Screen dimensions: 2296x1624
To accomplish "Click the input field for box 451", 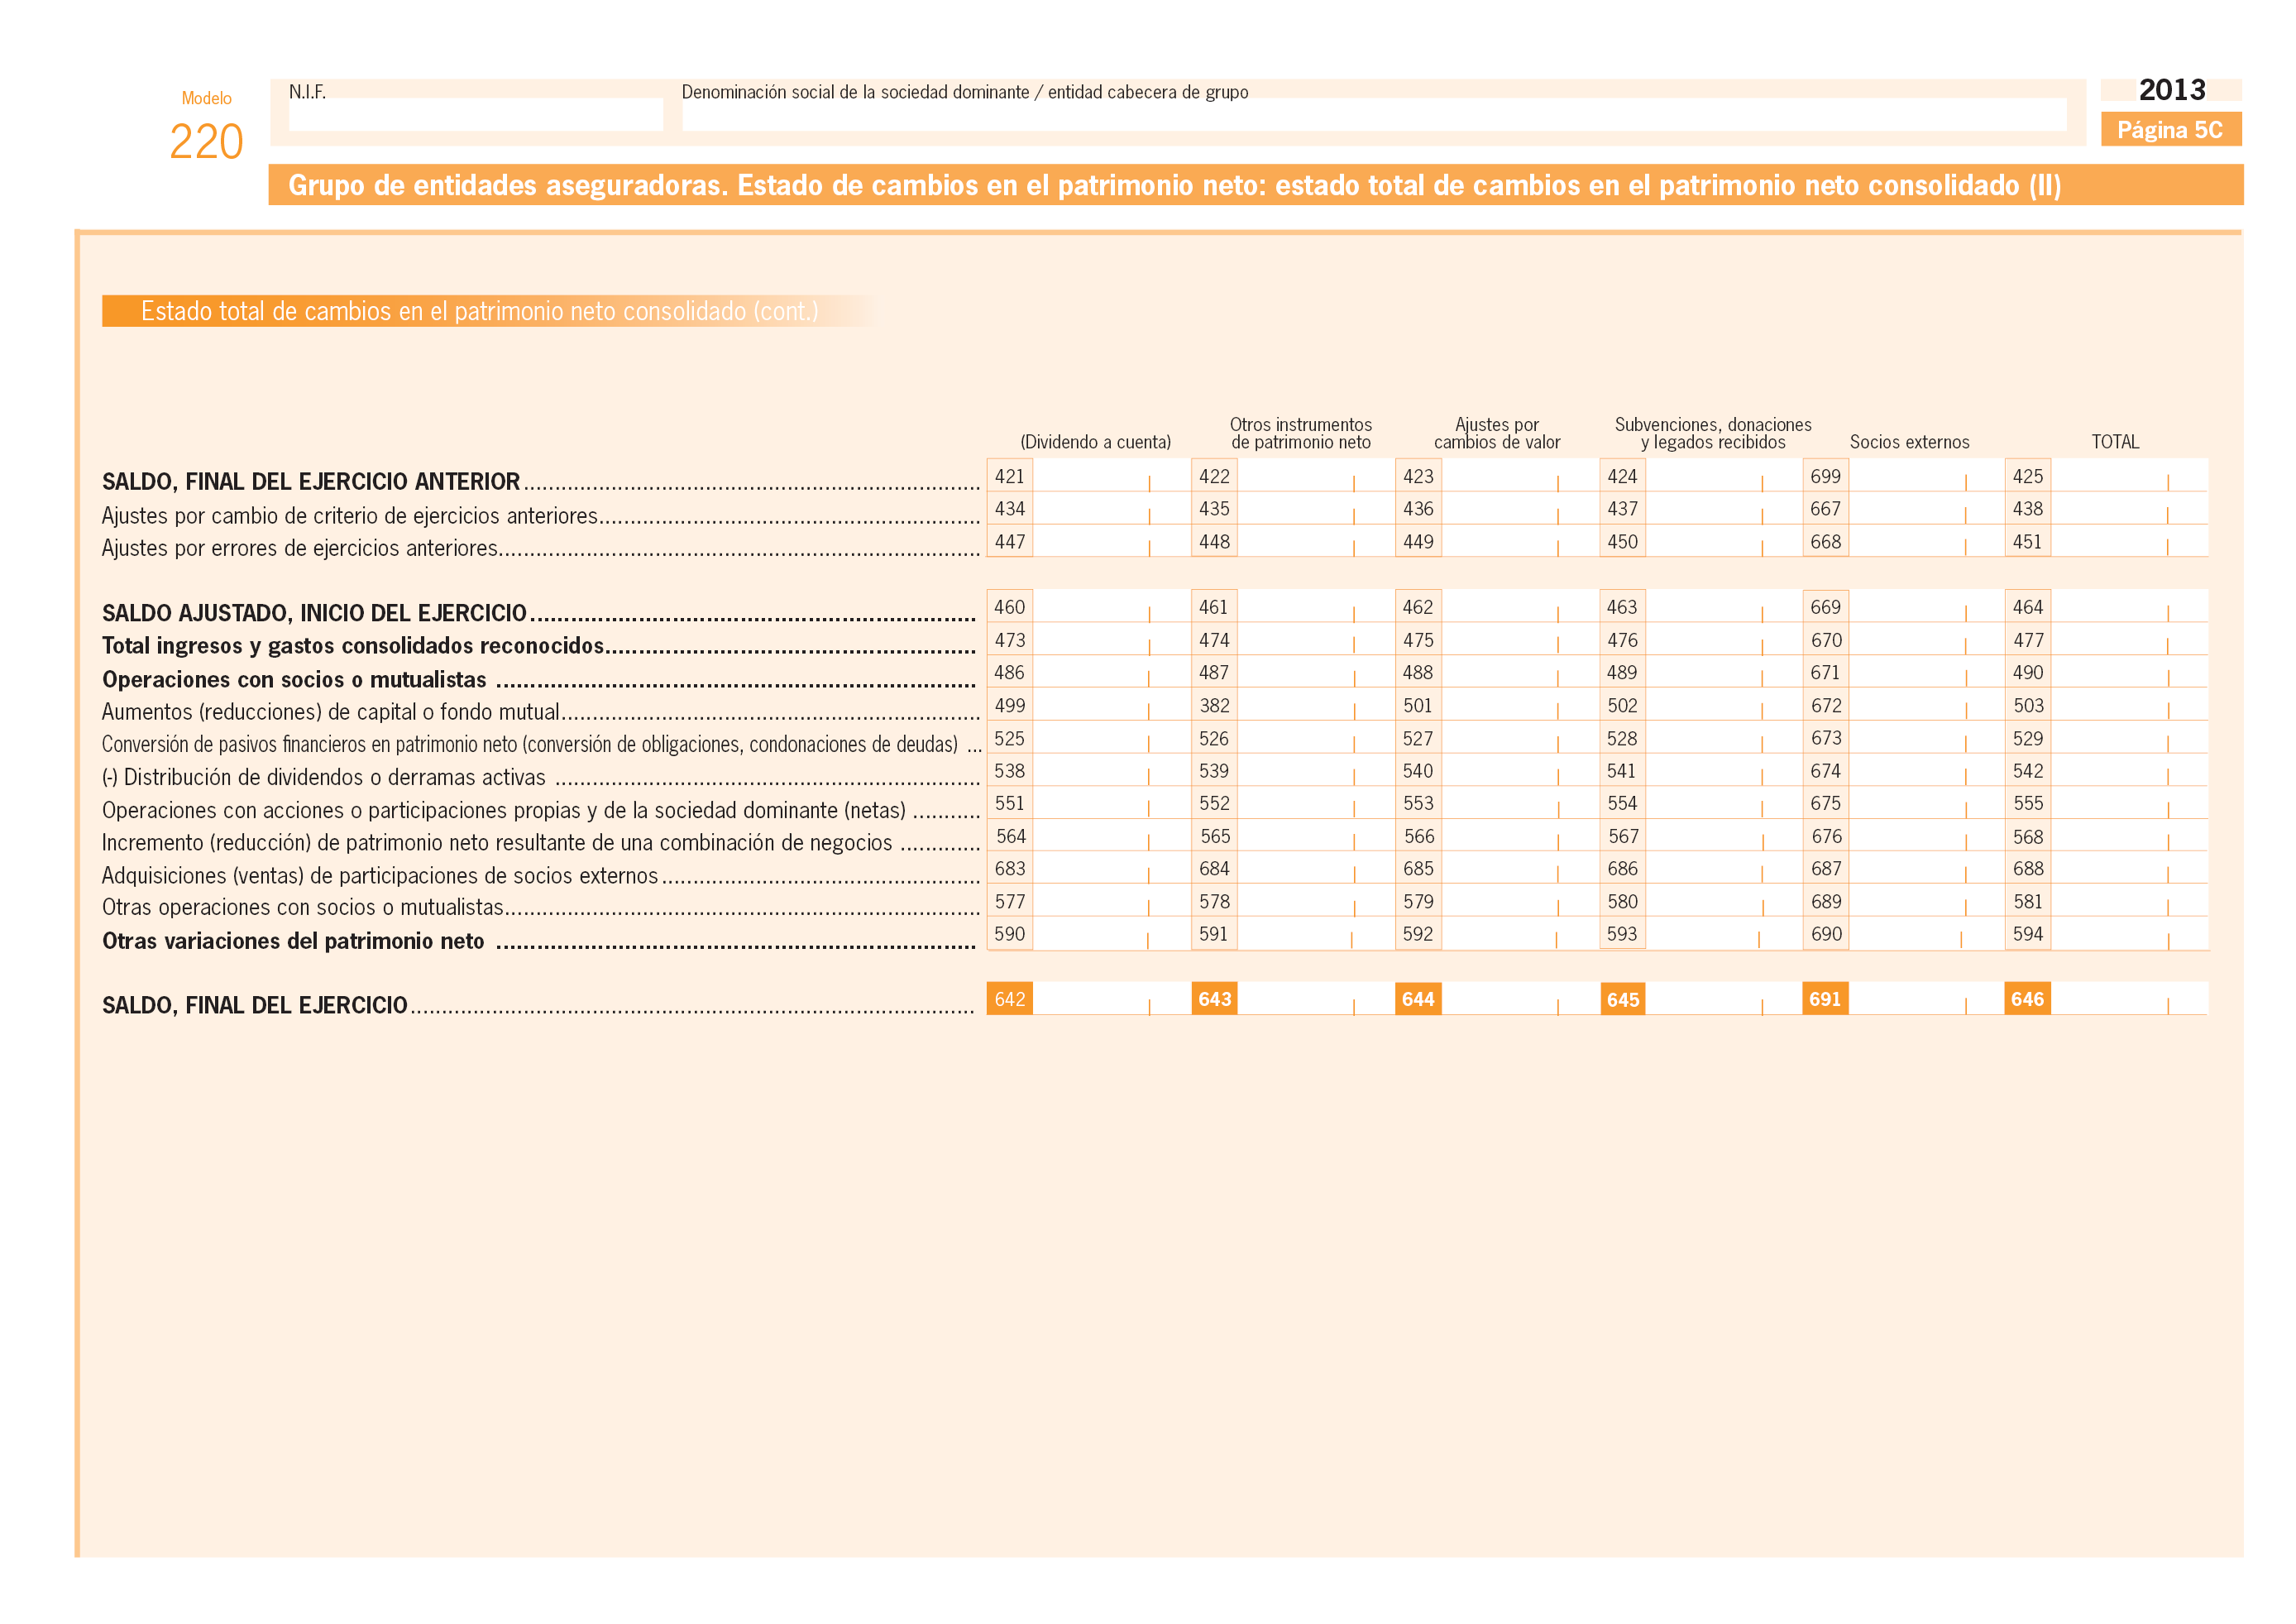I will pyautogui.click(x=2129, y=541).
